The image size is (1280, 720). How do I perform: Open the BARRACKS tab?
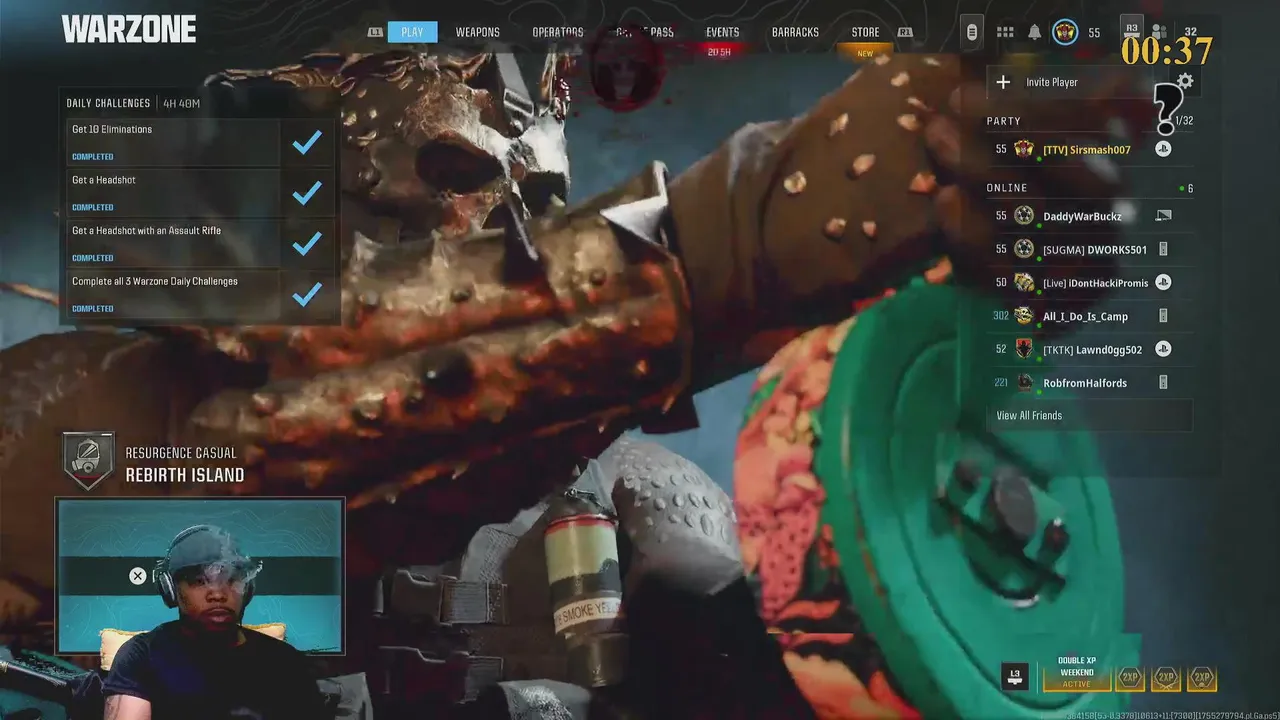795,32
